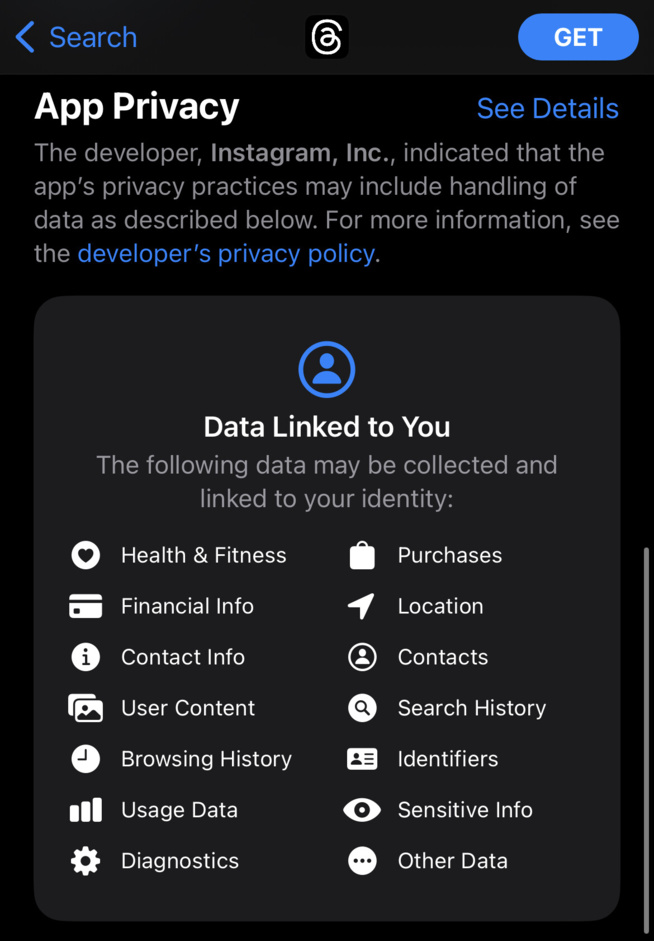Tap the Other Data ellipsis icon
Screen dimensions: 654x941
point(362,861)
